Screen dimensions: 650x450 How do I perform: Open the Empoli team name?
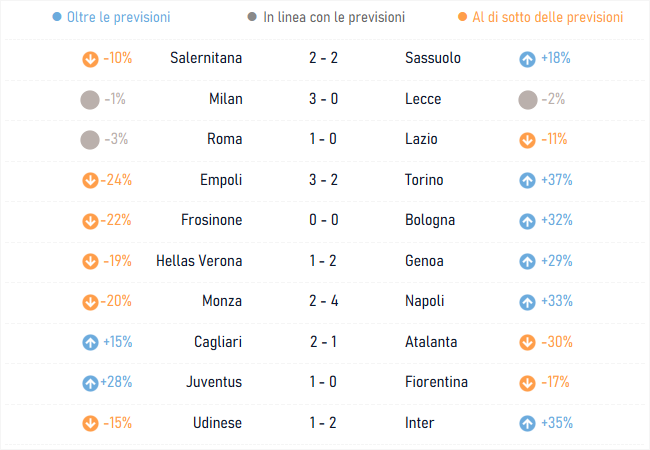click(221, 180)
